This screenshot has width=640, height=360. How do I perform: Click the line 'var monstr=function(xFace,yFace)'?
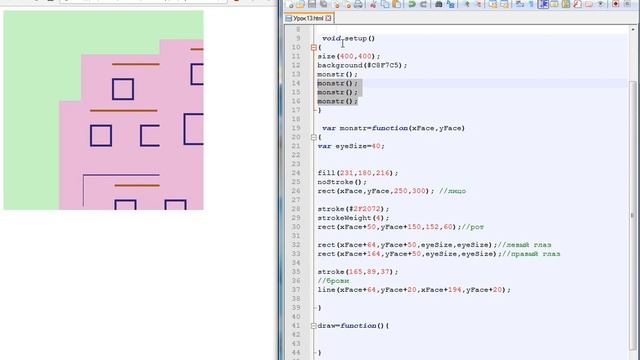click(x=393, y=128)
